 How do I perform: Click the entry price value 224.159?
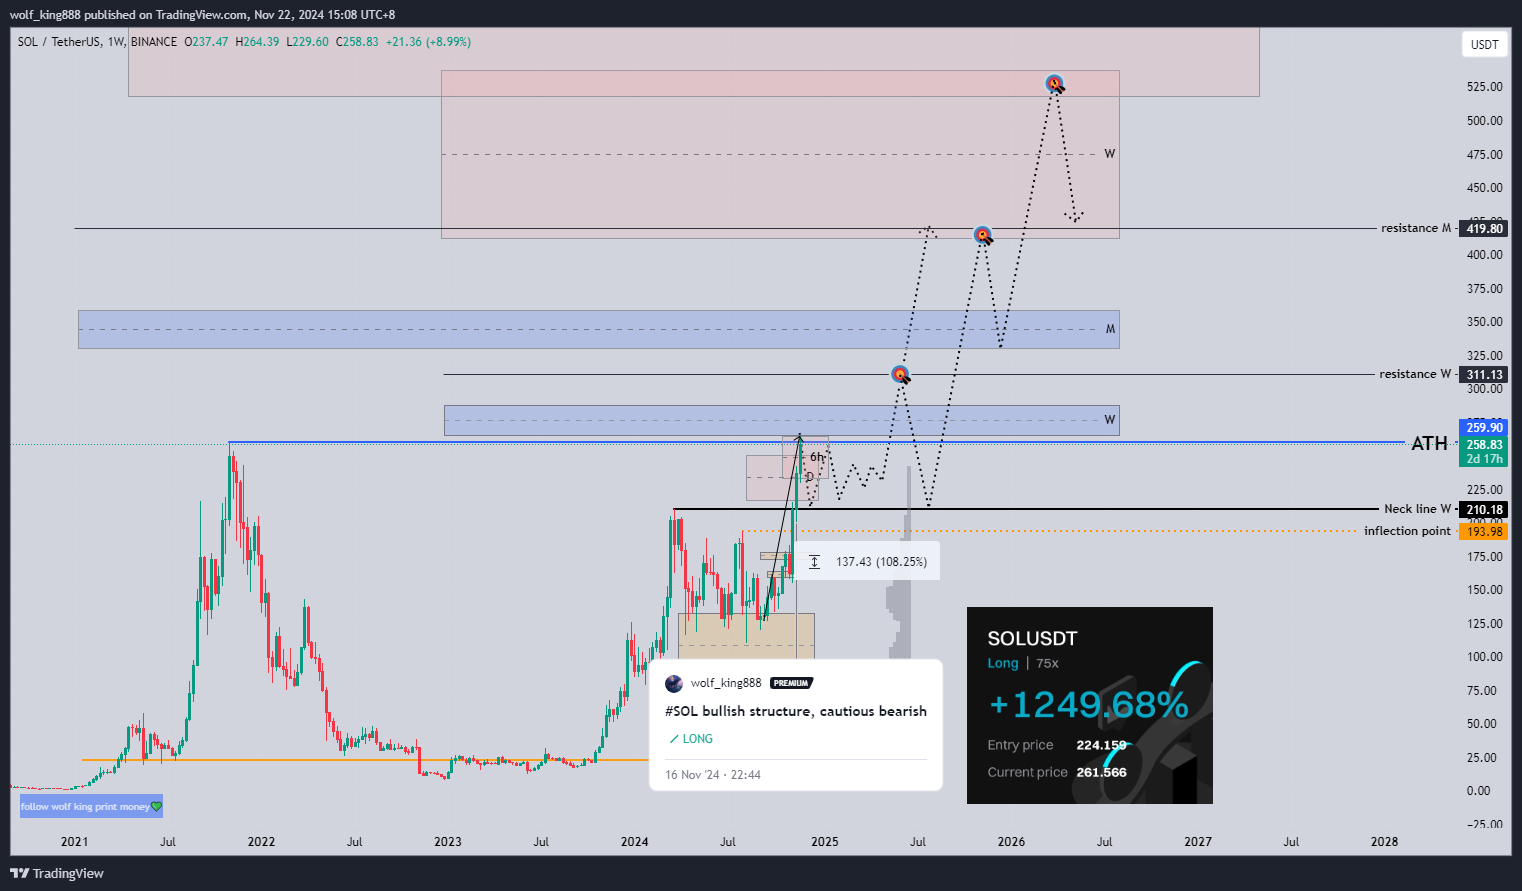click(x=1101, y=745)
